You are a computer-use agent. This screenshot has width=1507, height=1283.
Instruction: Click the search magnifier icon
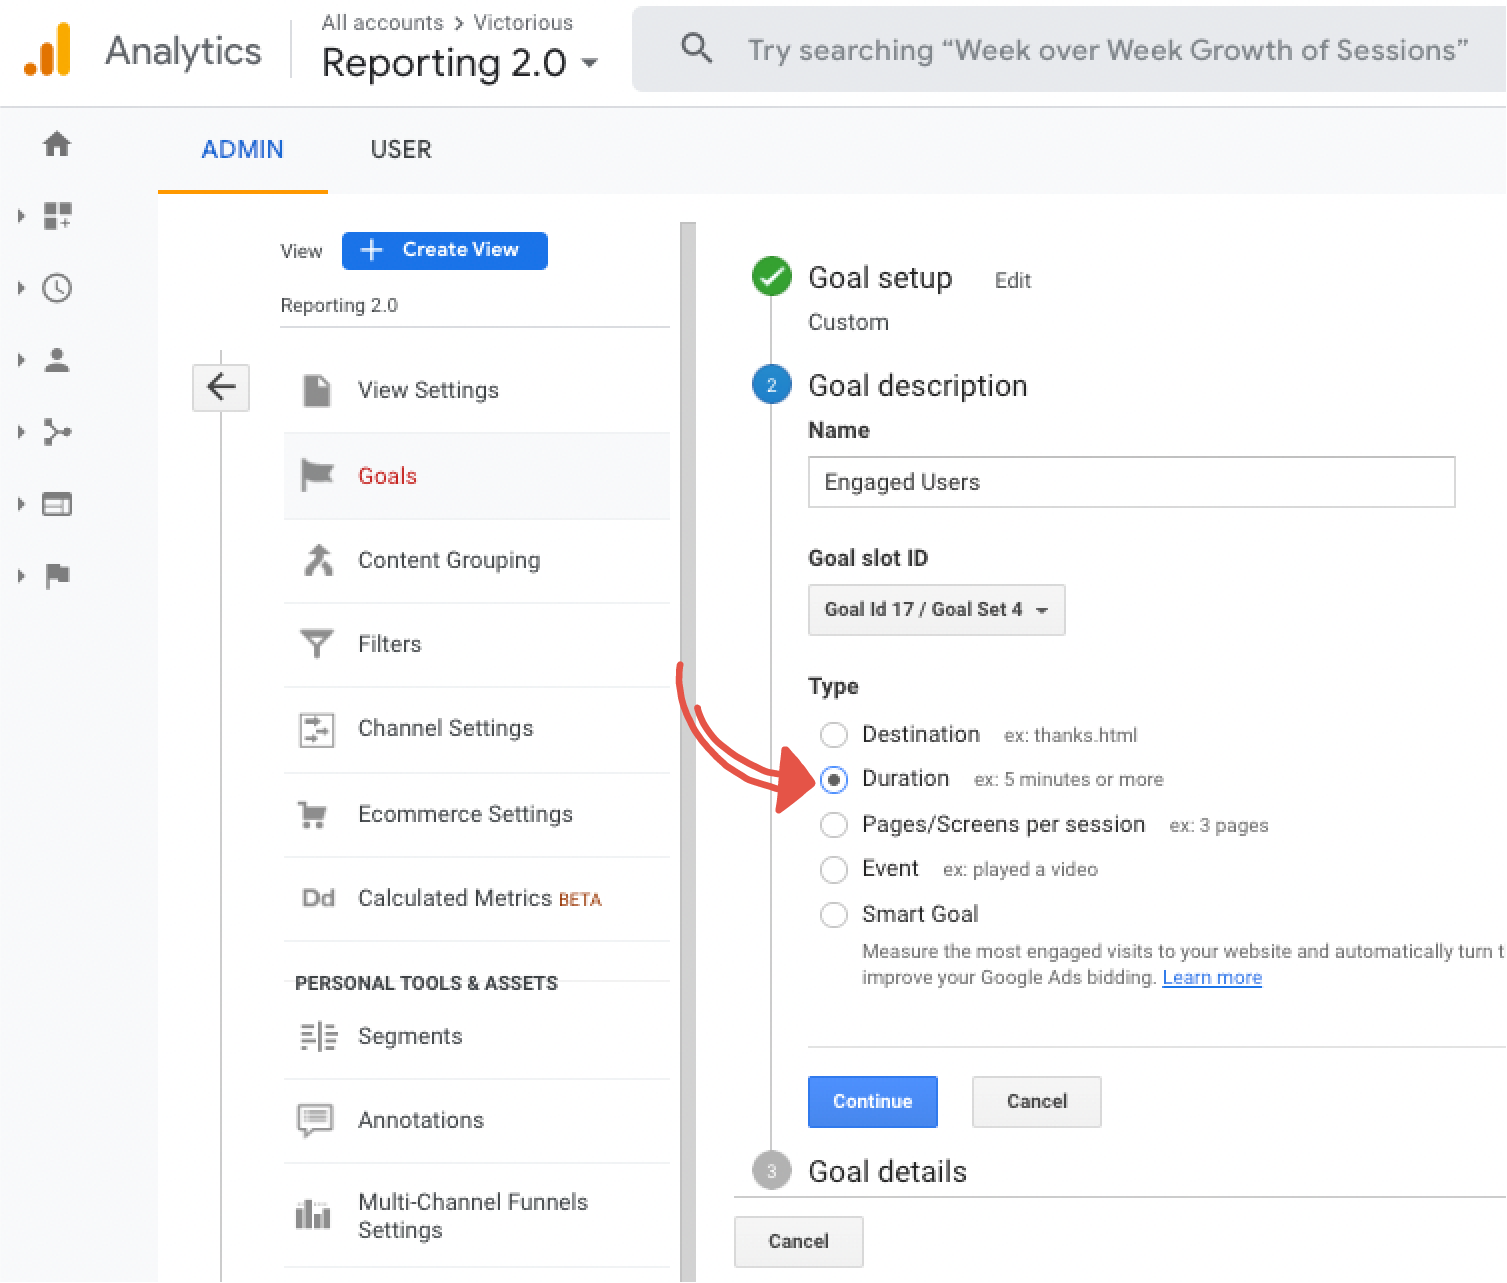click(696, 48)
